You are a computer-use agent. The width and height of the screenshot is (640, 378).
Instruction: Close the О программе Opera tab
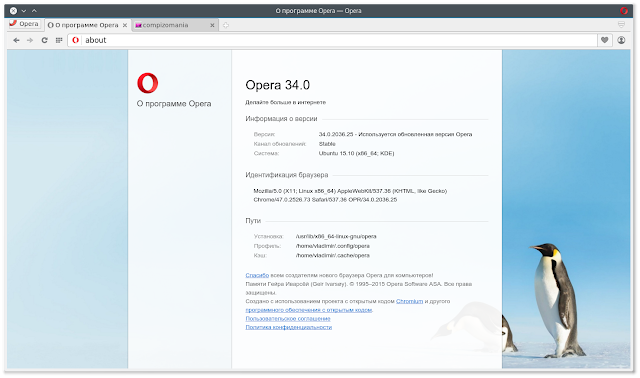(x=125, y=25)
